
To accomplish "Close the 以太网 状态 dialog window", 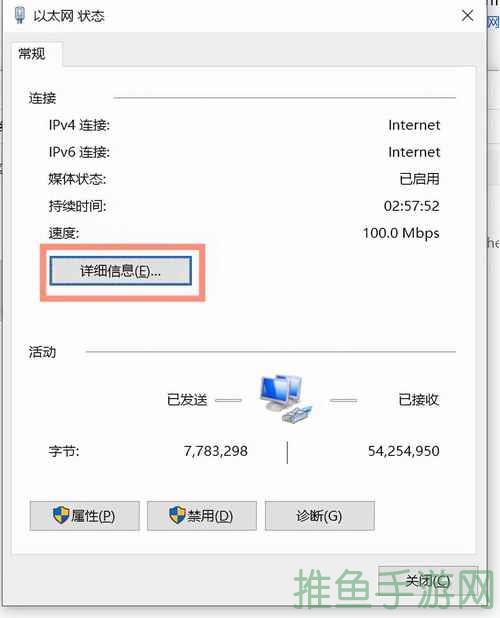I will click(468, 16).
